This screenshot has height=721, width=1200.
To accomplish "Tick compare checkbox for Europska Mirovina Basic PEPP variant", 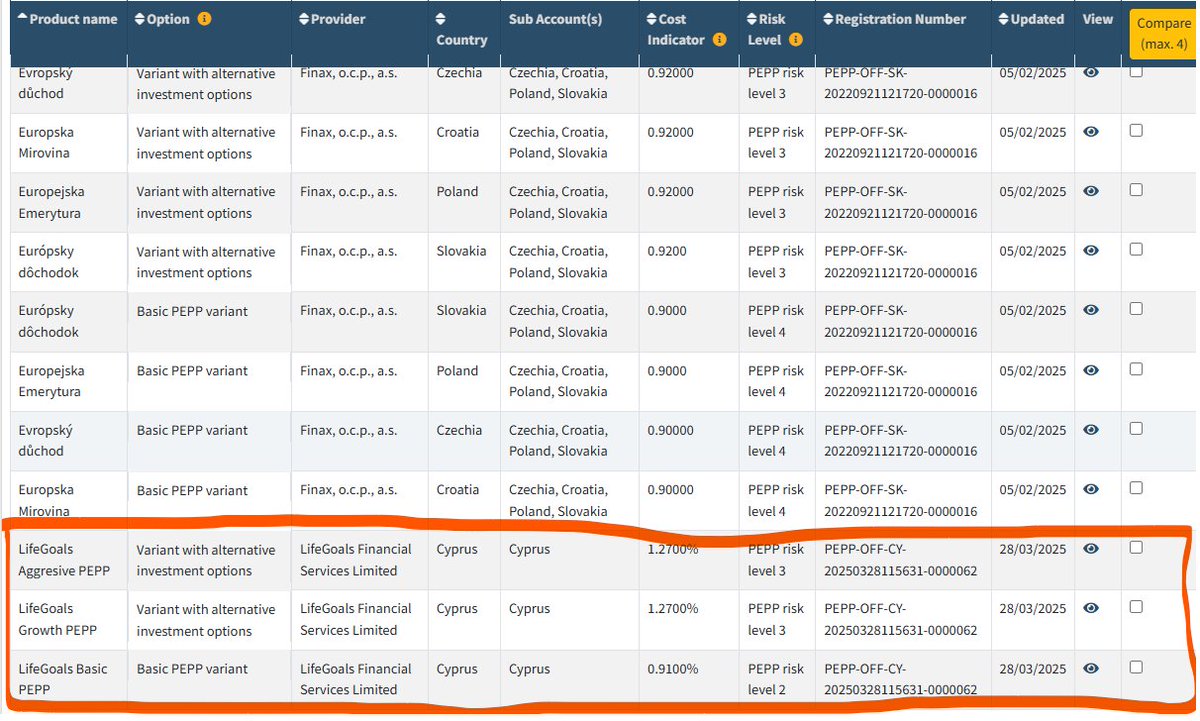I will (1136, 488).
